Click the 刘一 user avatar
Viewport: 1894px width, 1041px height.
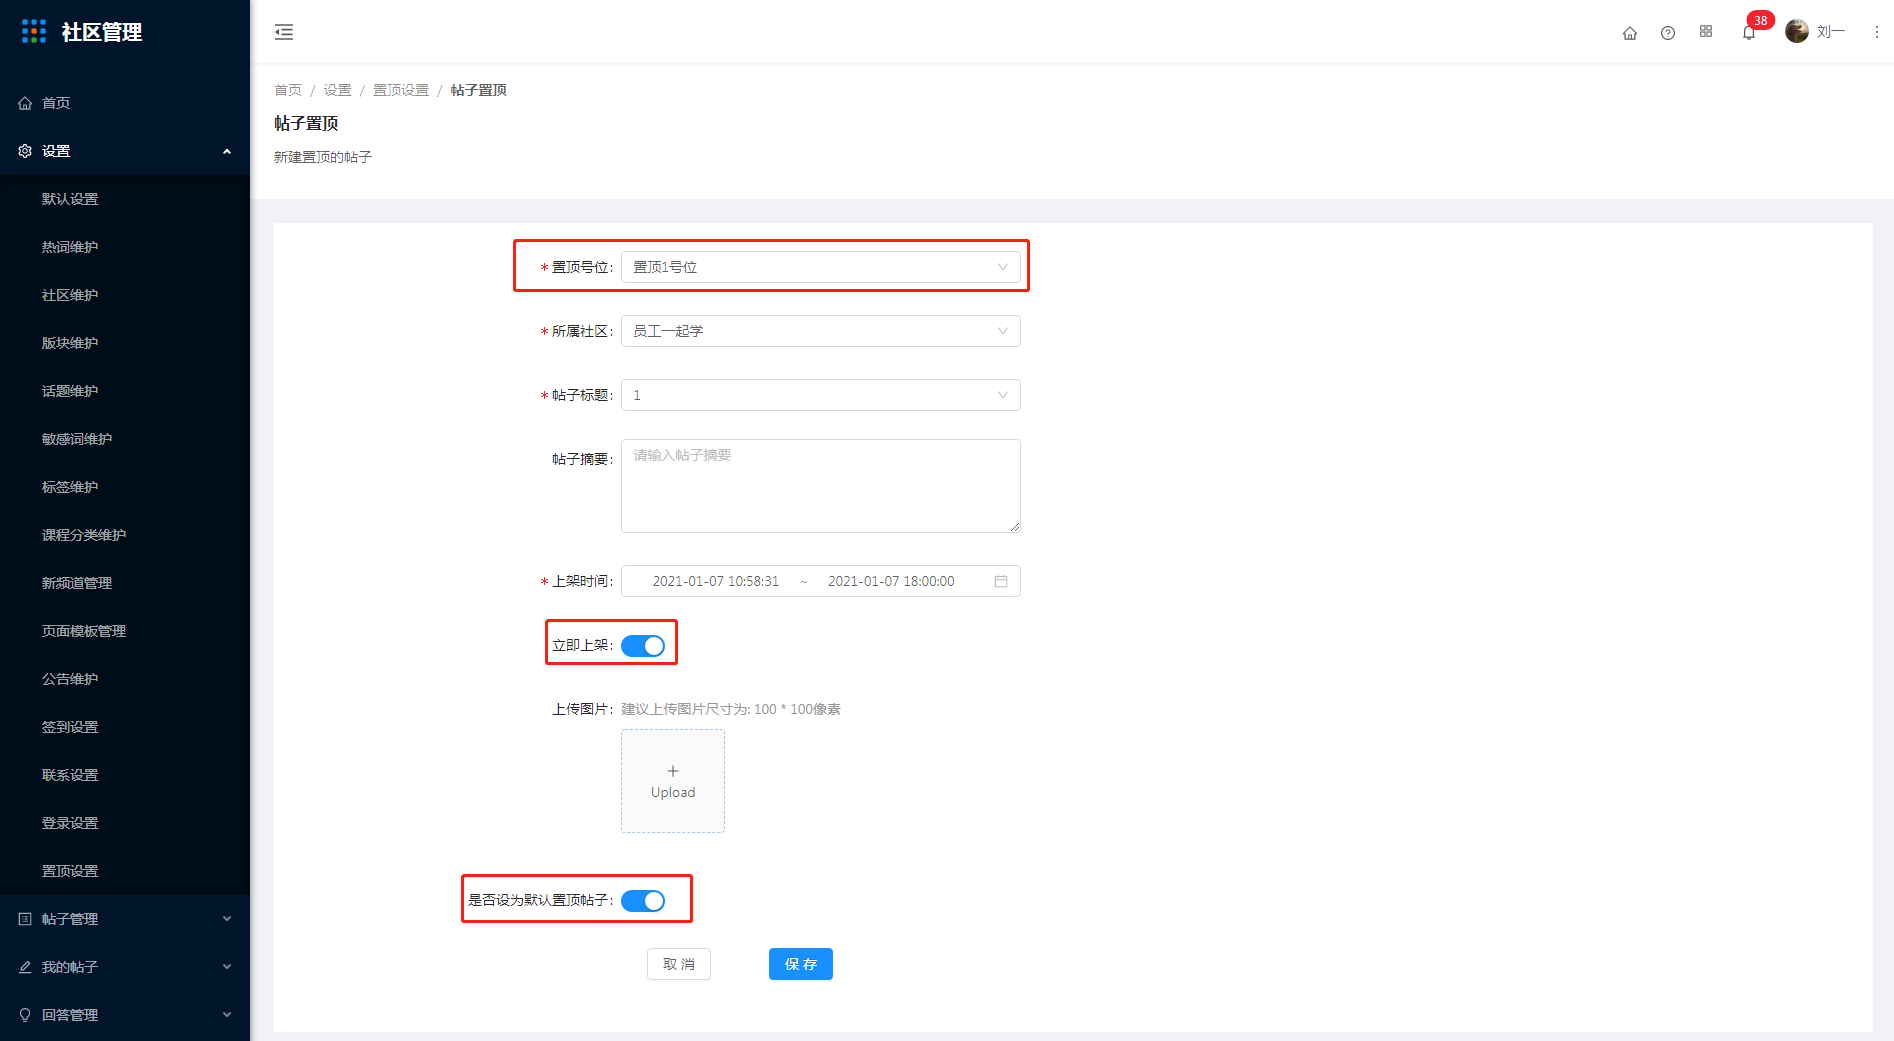point(1797,32)
